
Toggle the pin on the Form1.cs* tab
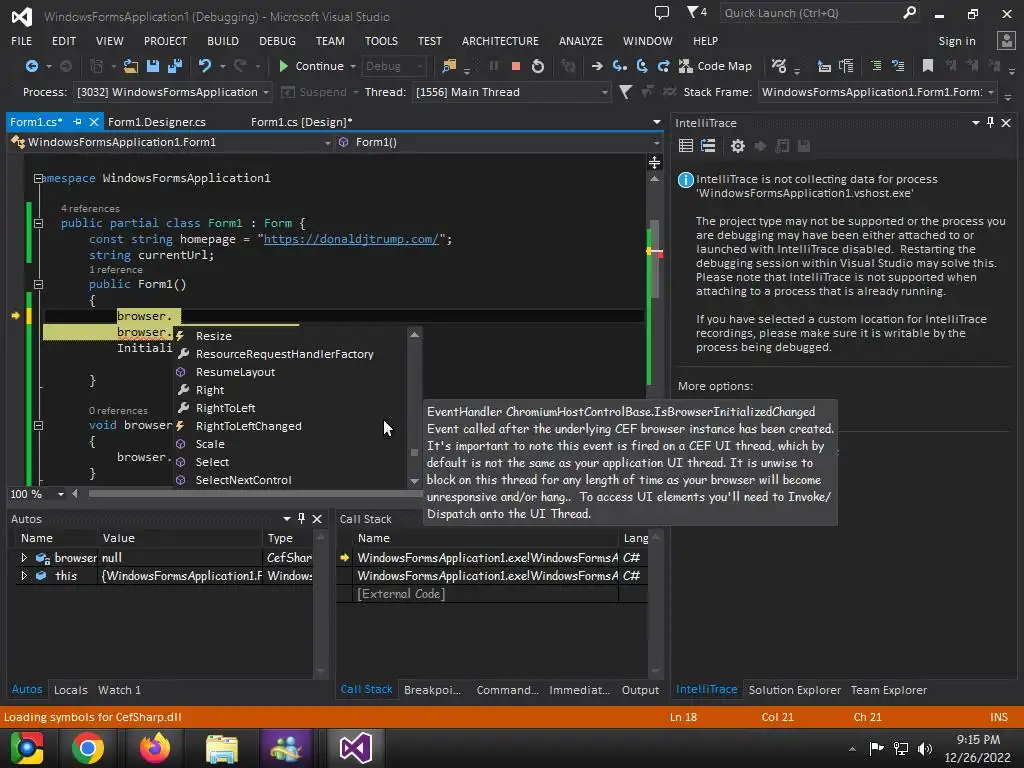(x=77, y=122)
